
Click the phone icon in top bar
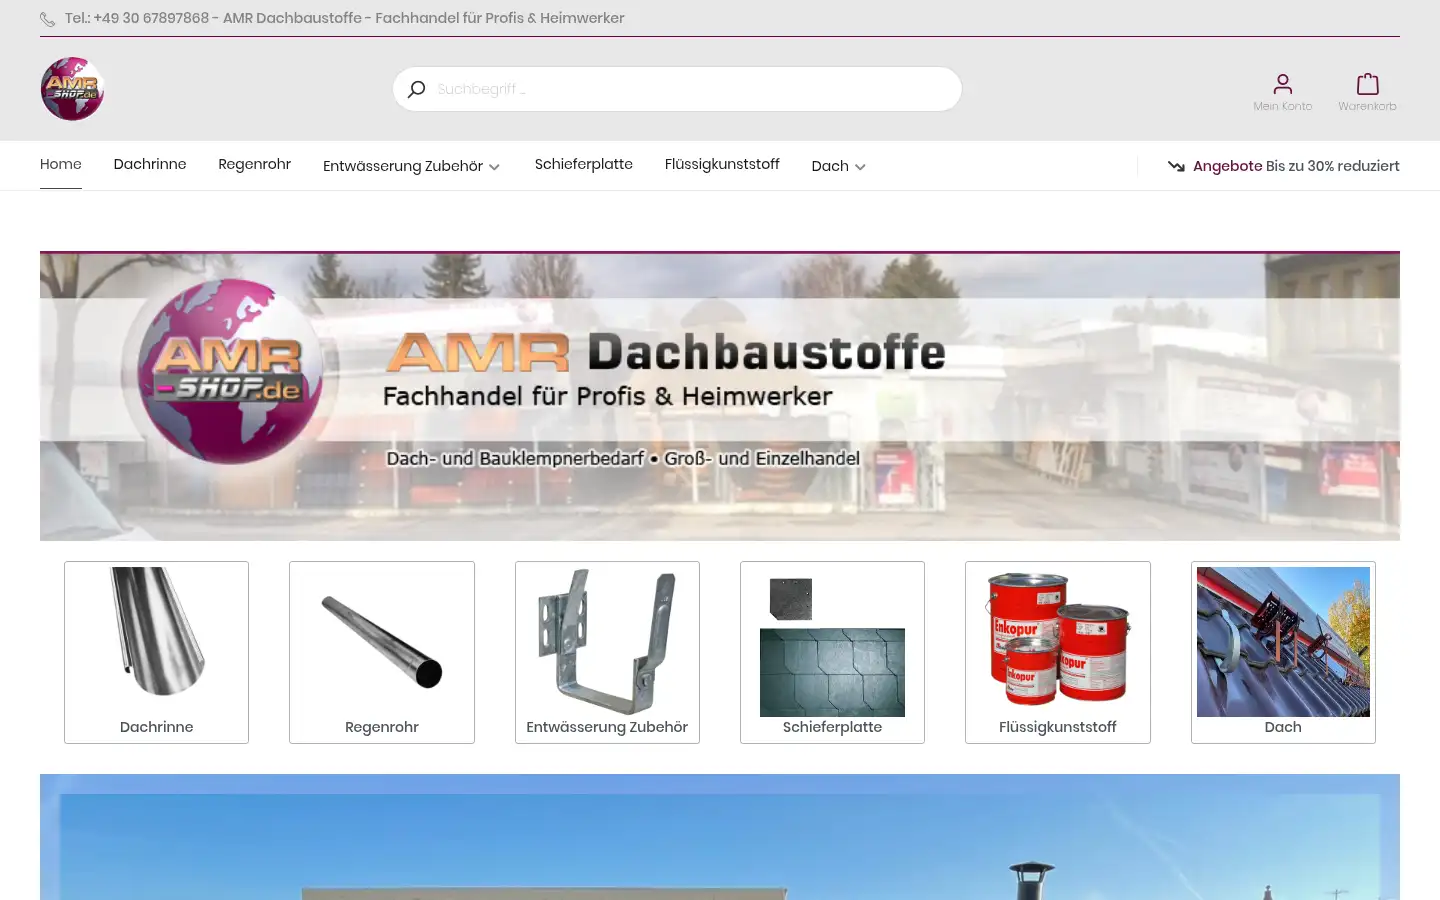tap(47, 19)
